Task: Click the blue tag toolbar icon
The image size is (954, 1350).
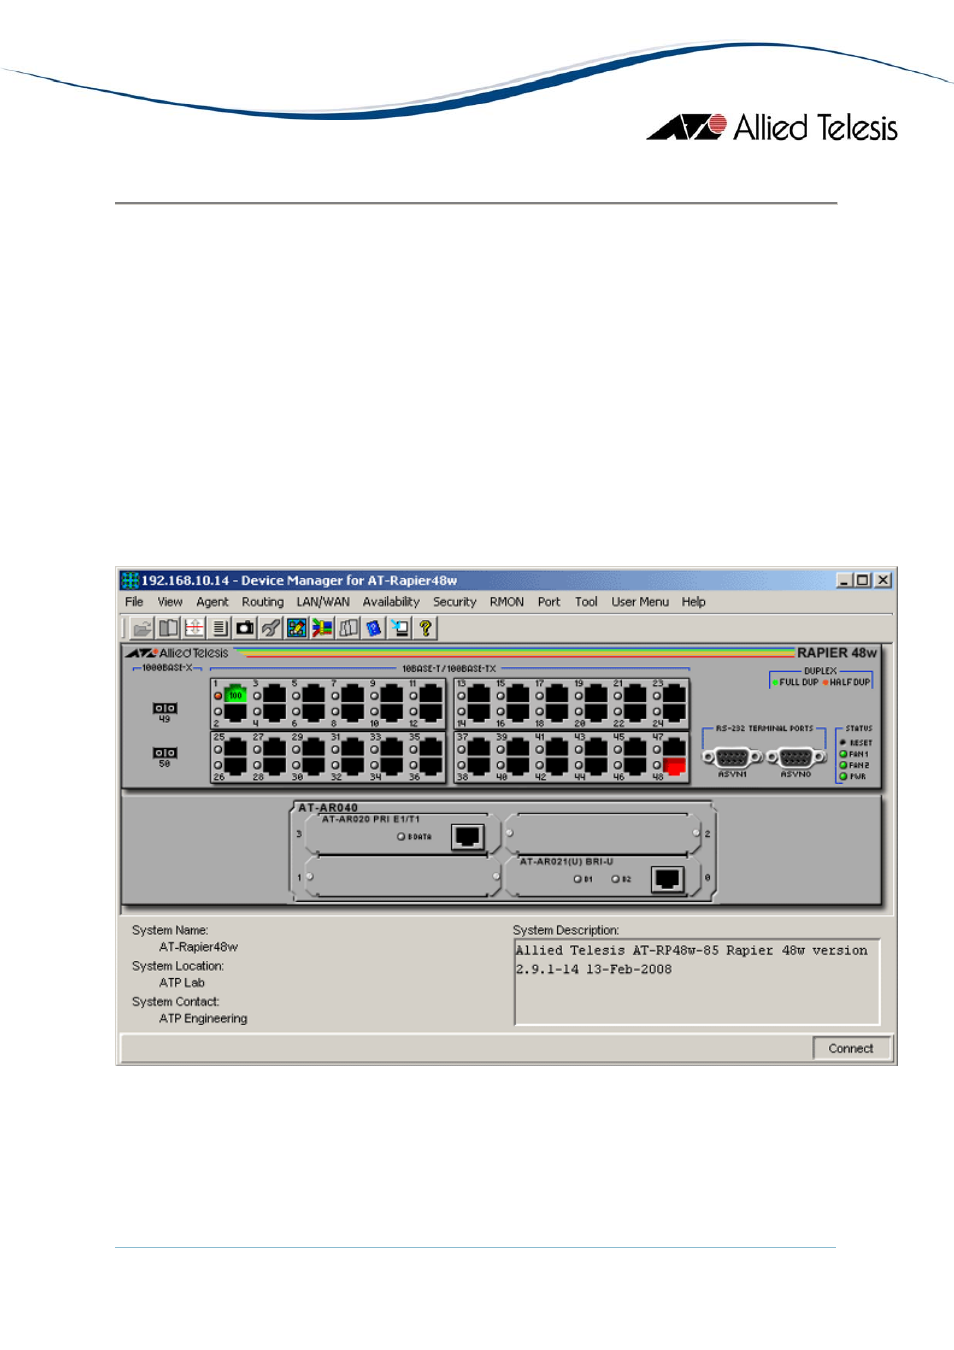Action: click(374, 628)
